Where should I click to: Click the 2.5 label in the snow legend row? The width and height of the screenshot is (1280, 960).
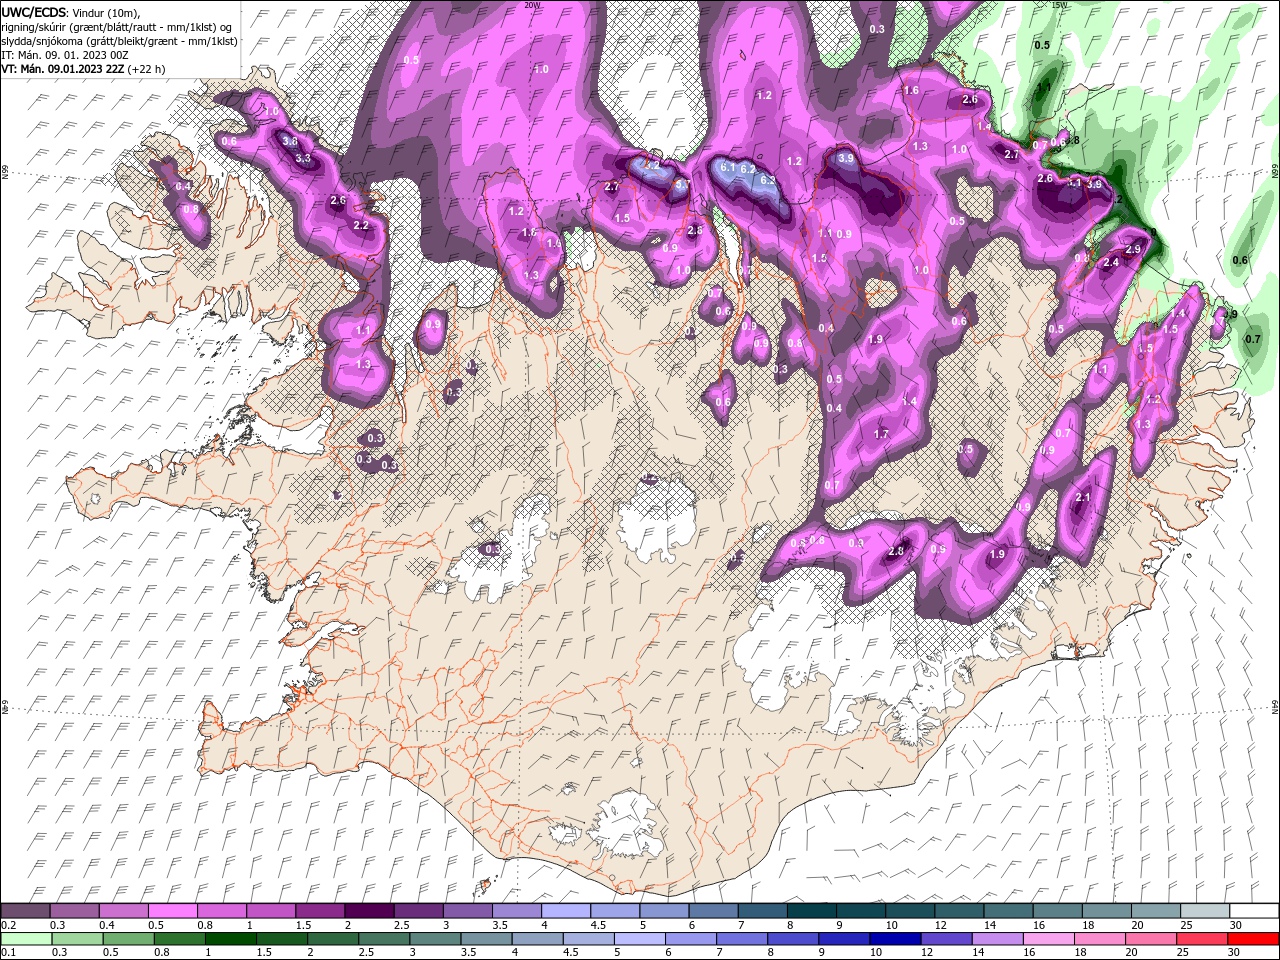coord(401,925)
